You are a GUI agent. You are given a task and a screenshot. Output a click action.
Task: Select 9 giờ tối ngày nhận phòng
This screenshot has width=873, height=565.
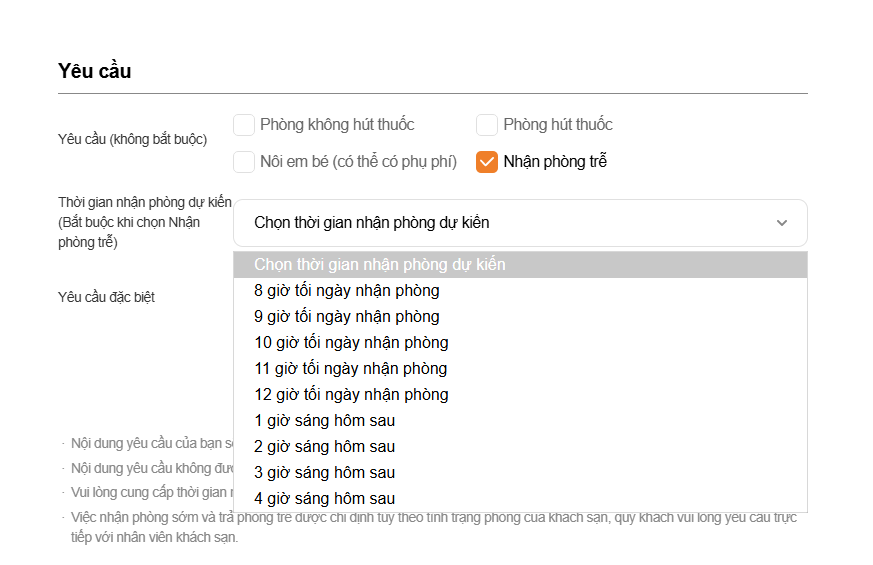tap(347, 317)
